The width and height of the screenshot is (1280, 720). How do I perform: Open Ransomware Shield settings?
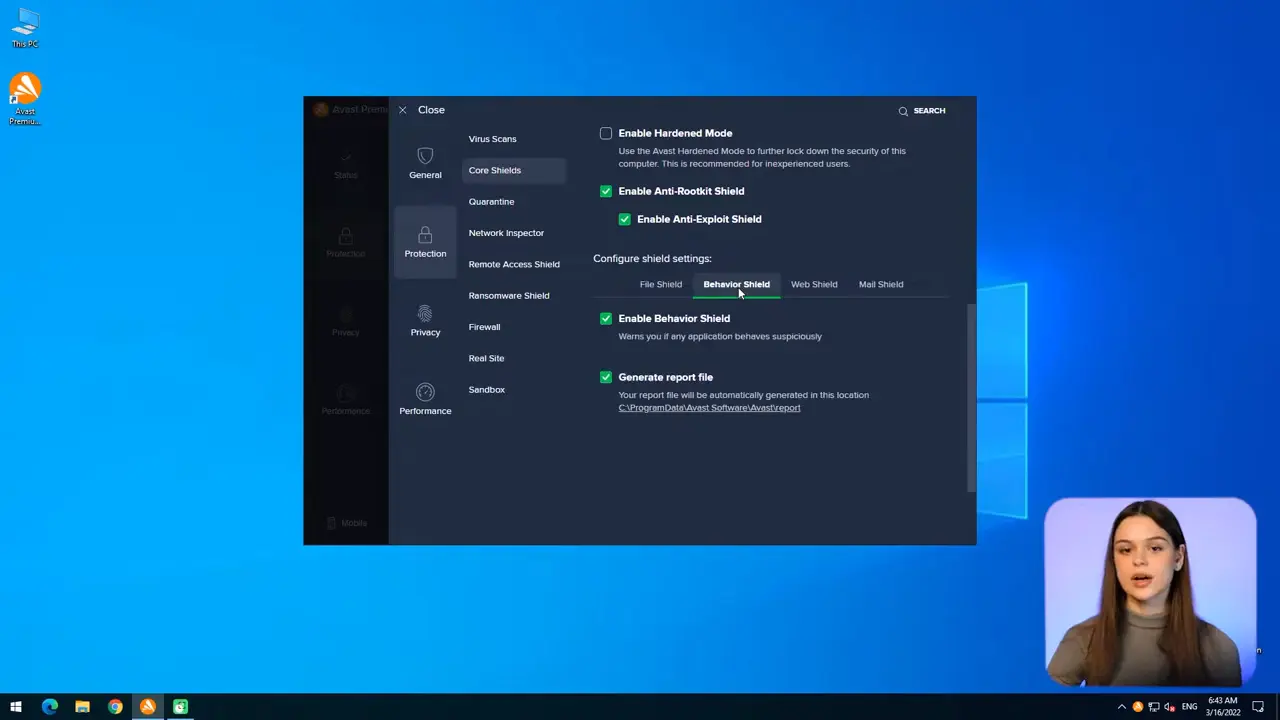pos(509,296)
